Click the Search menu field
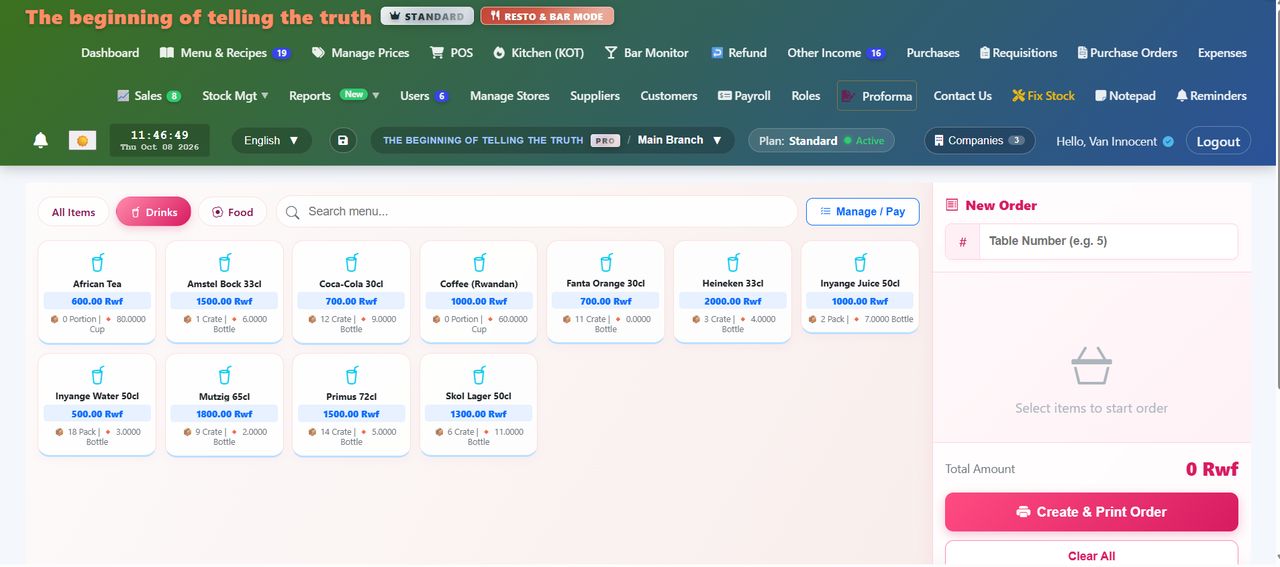Image resolution: width=1280 pixels, height=567 pixels. pyautogui.click(x=536, y=212)
